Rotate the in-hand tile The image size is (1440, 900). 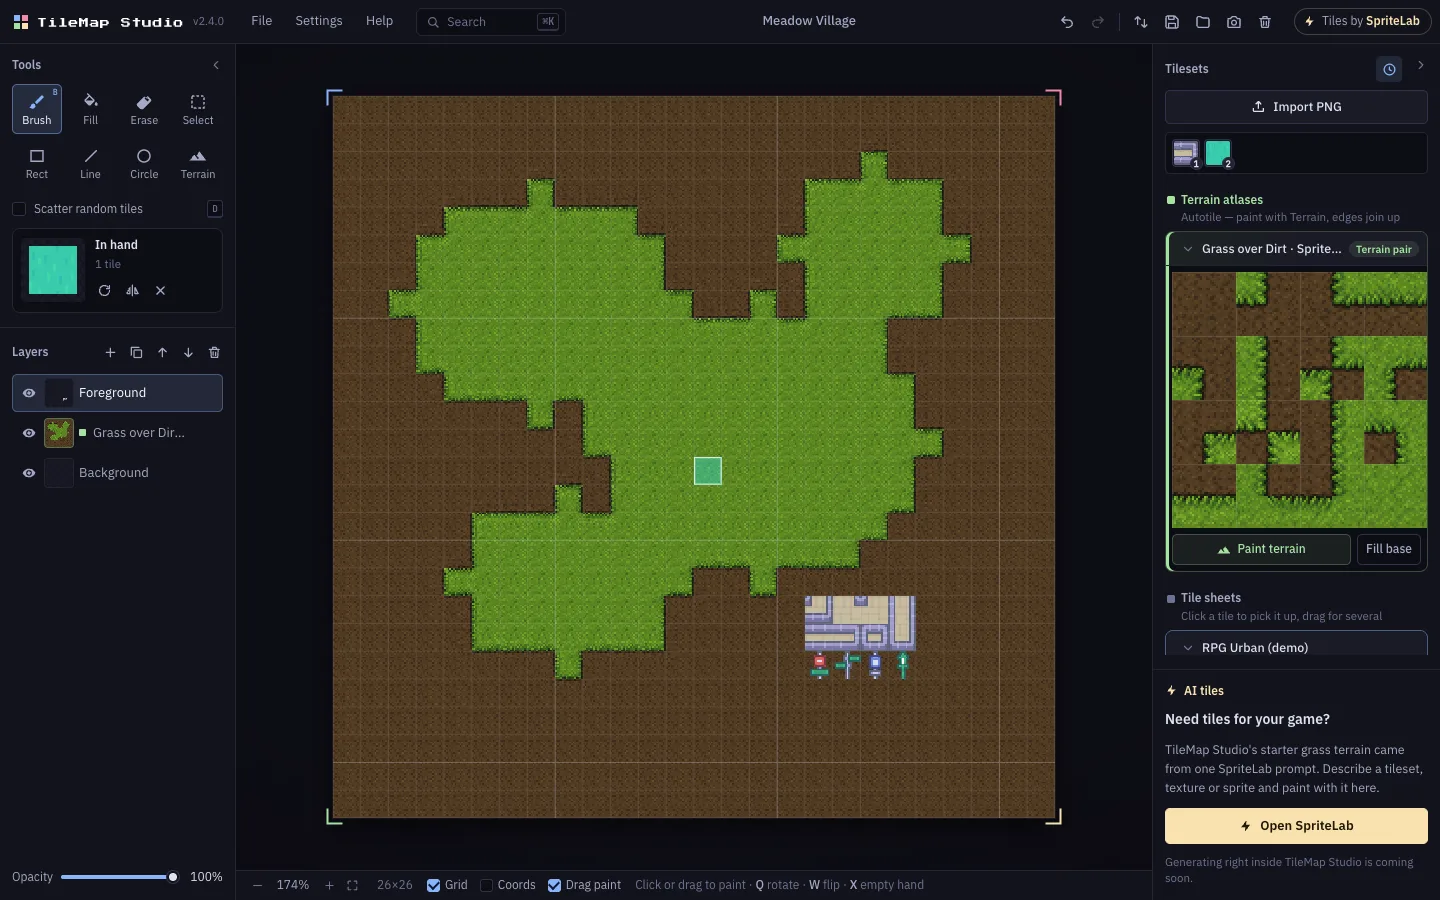pos(105,290)
